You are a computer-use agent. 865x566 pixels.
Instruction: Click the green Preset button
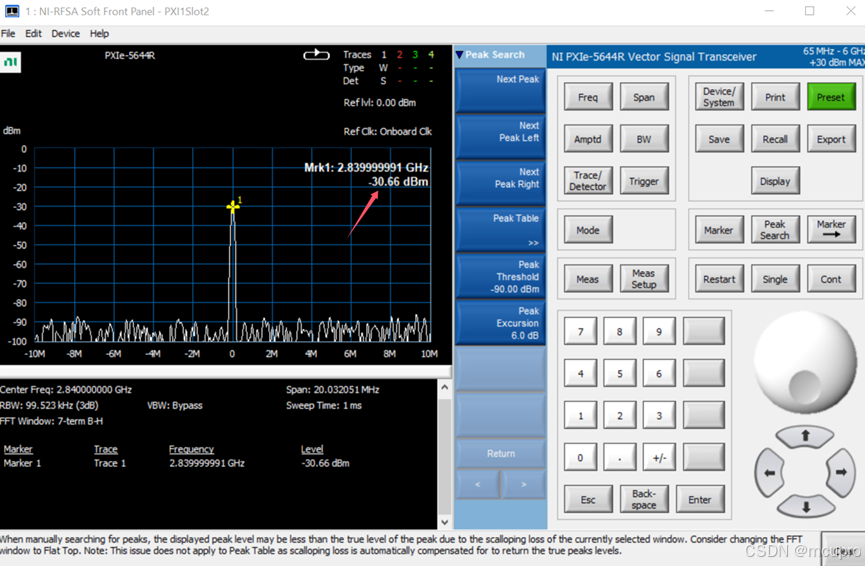(831, 97)
